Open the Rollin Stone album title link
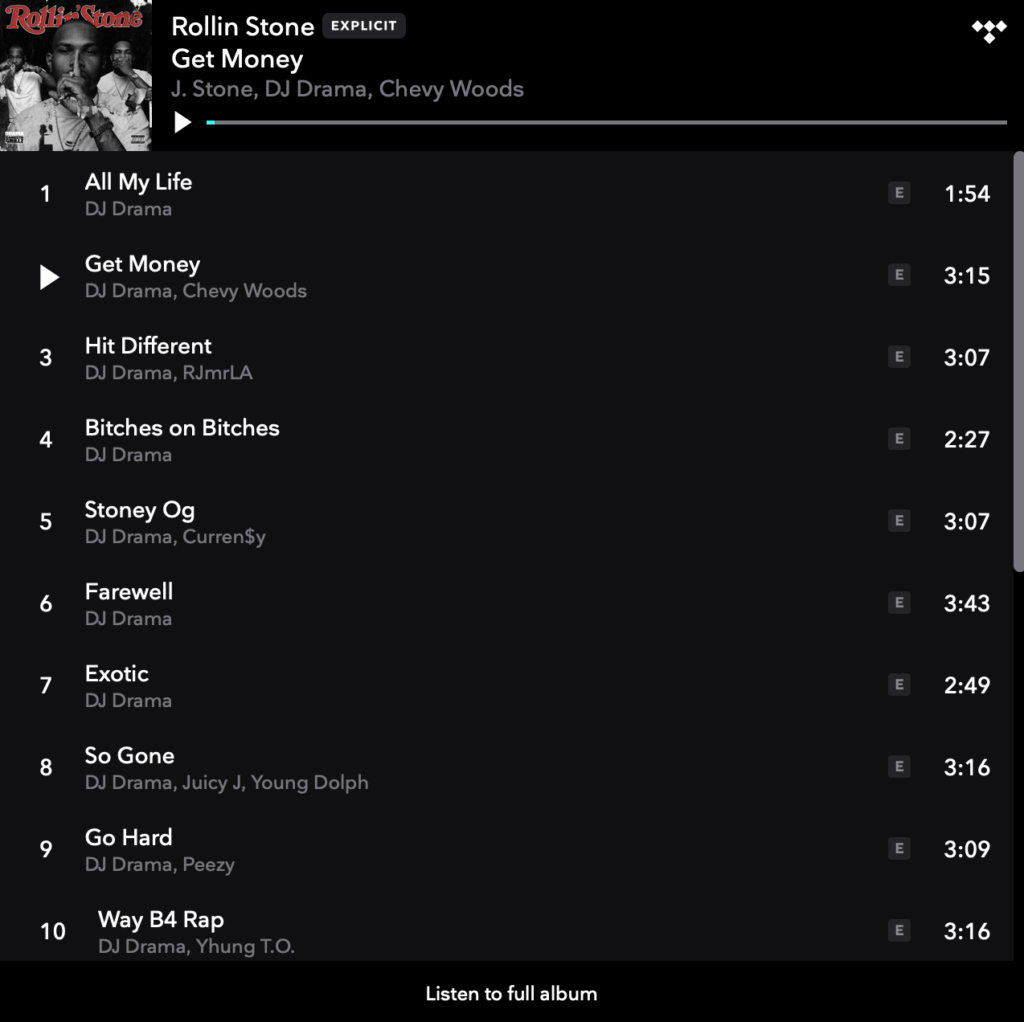Image resolution: width=1024 pixels, height=1022 pixels. point(243,26)
